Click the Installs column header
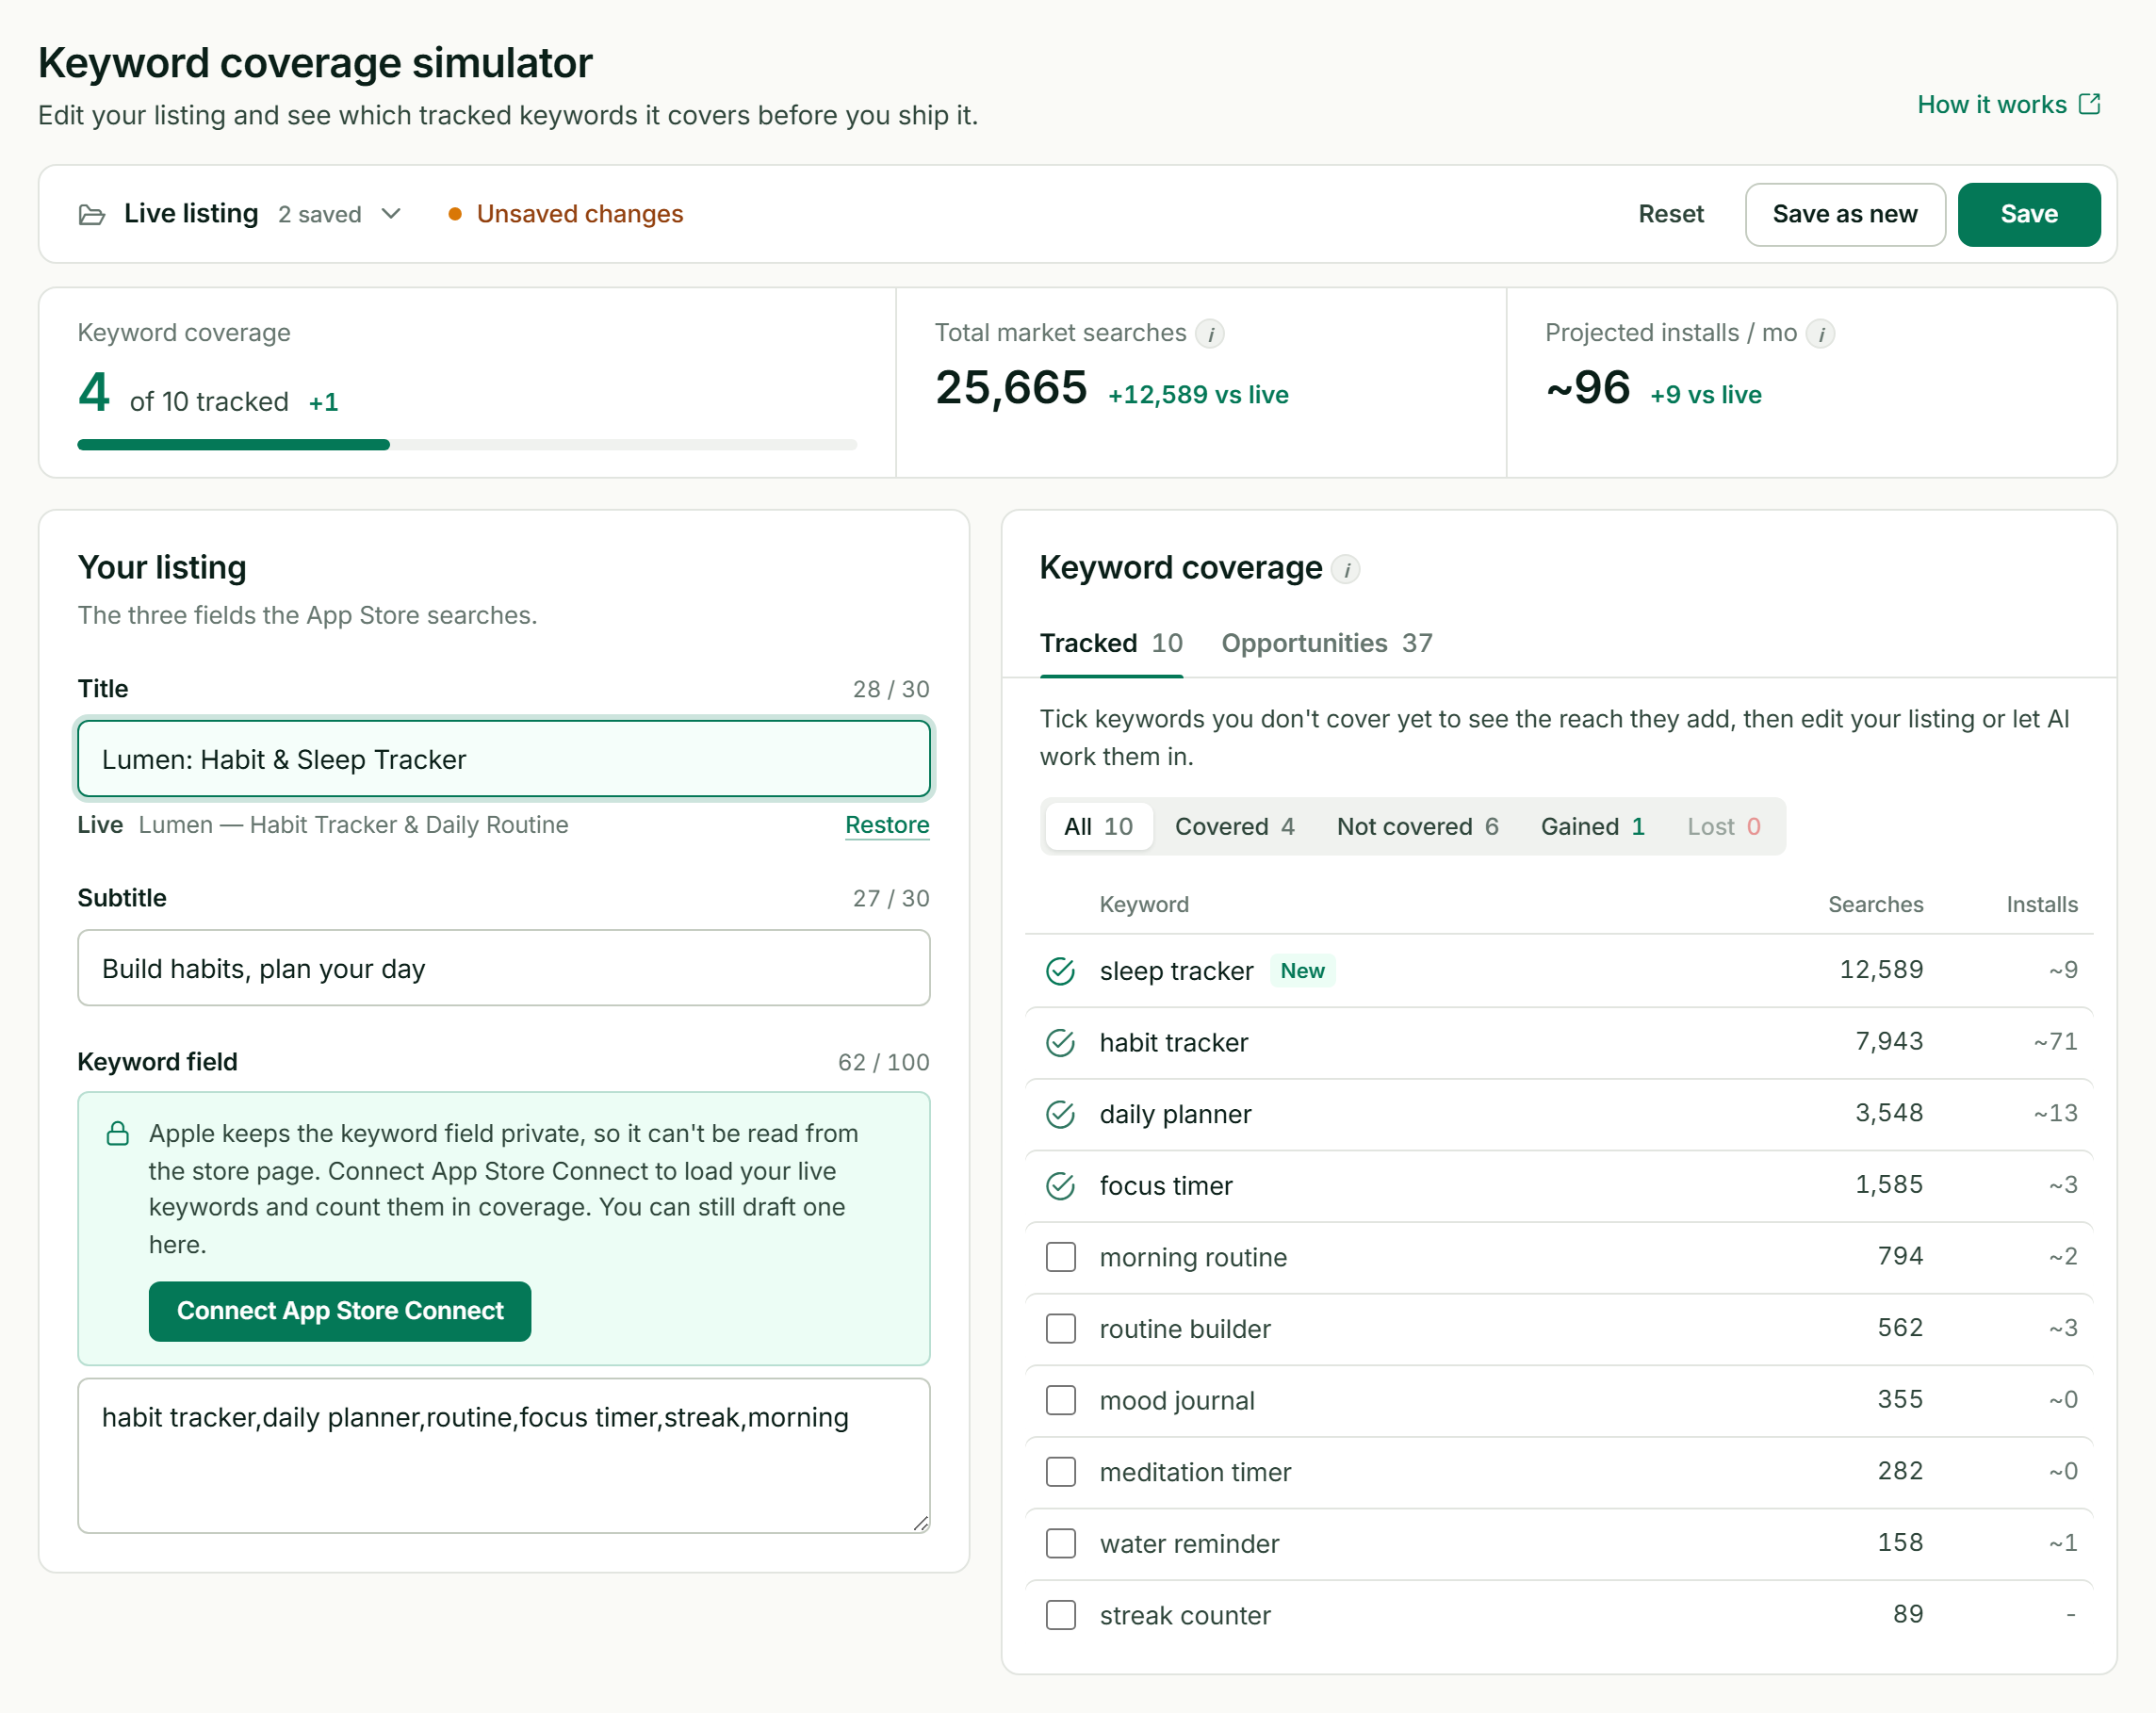The width and height of the screenshot is (2156, 1713). (2041, 904)
